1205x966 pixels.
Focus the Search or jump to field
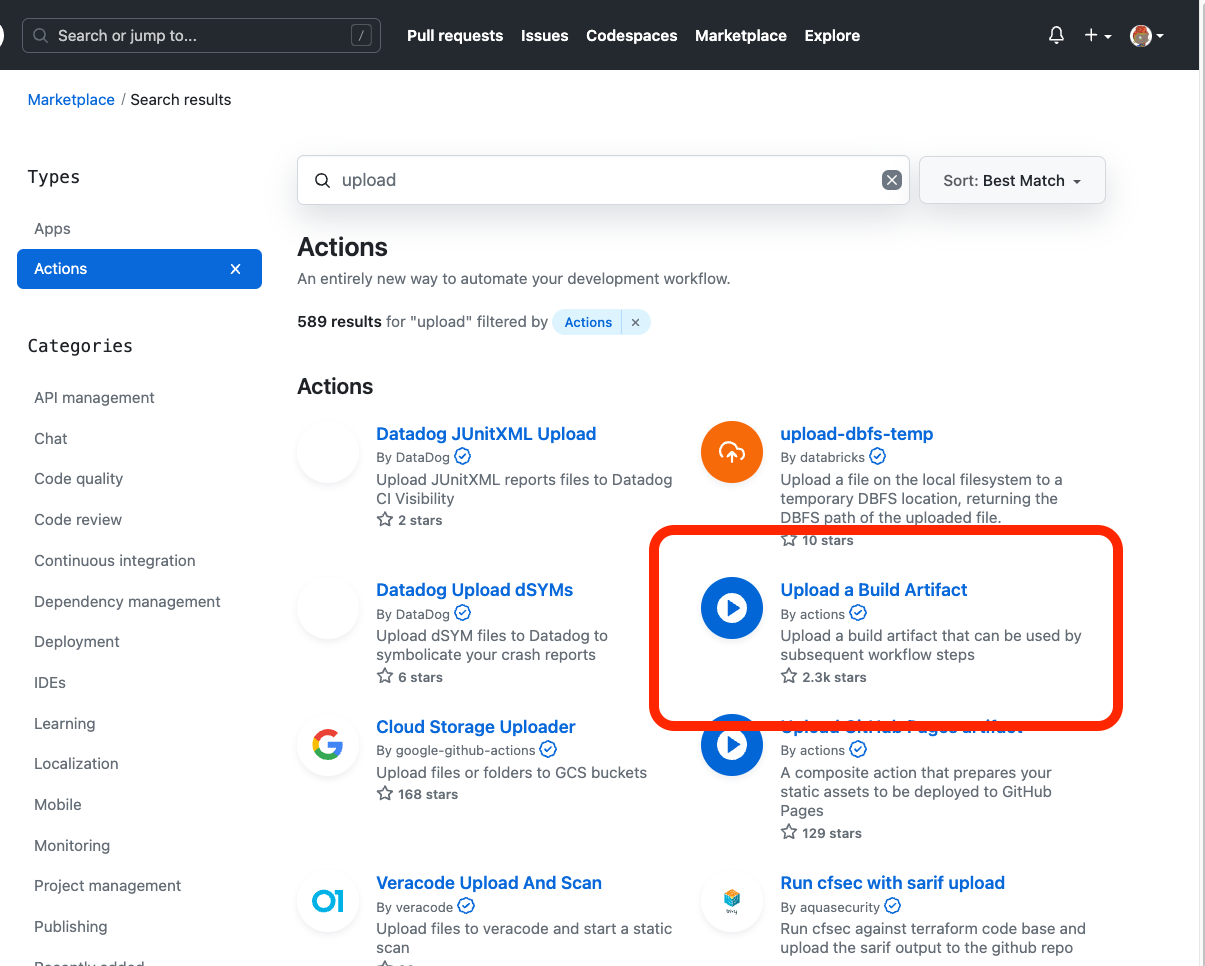pos(201,36)
